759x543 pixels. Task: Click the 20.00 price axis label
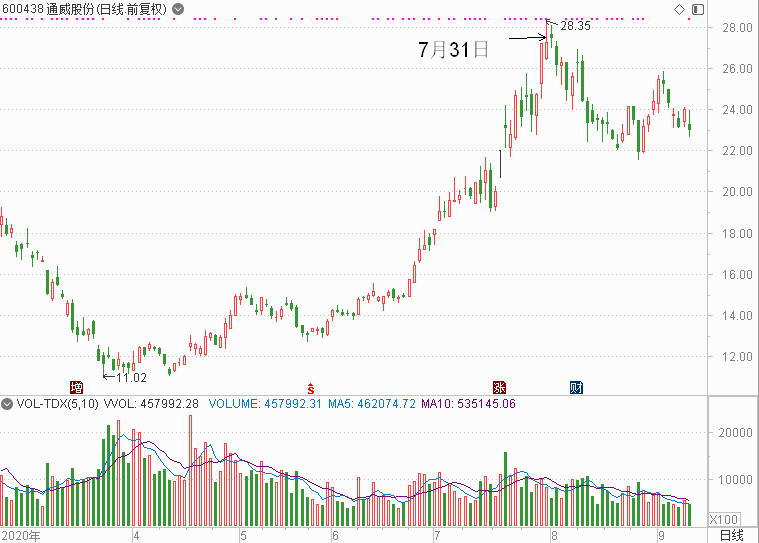737,192
